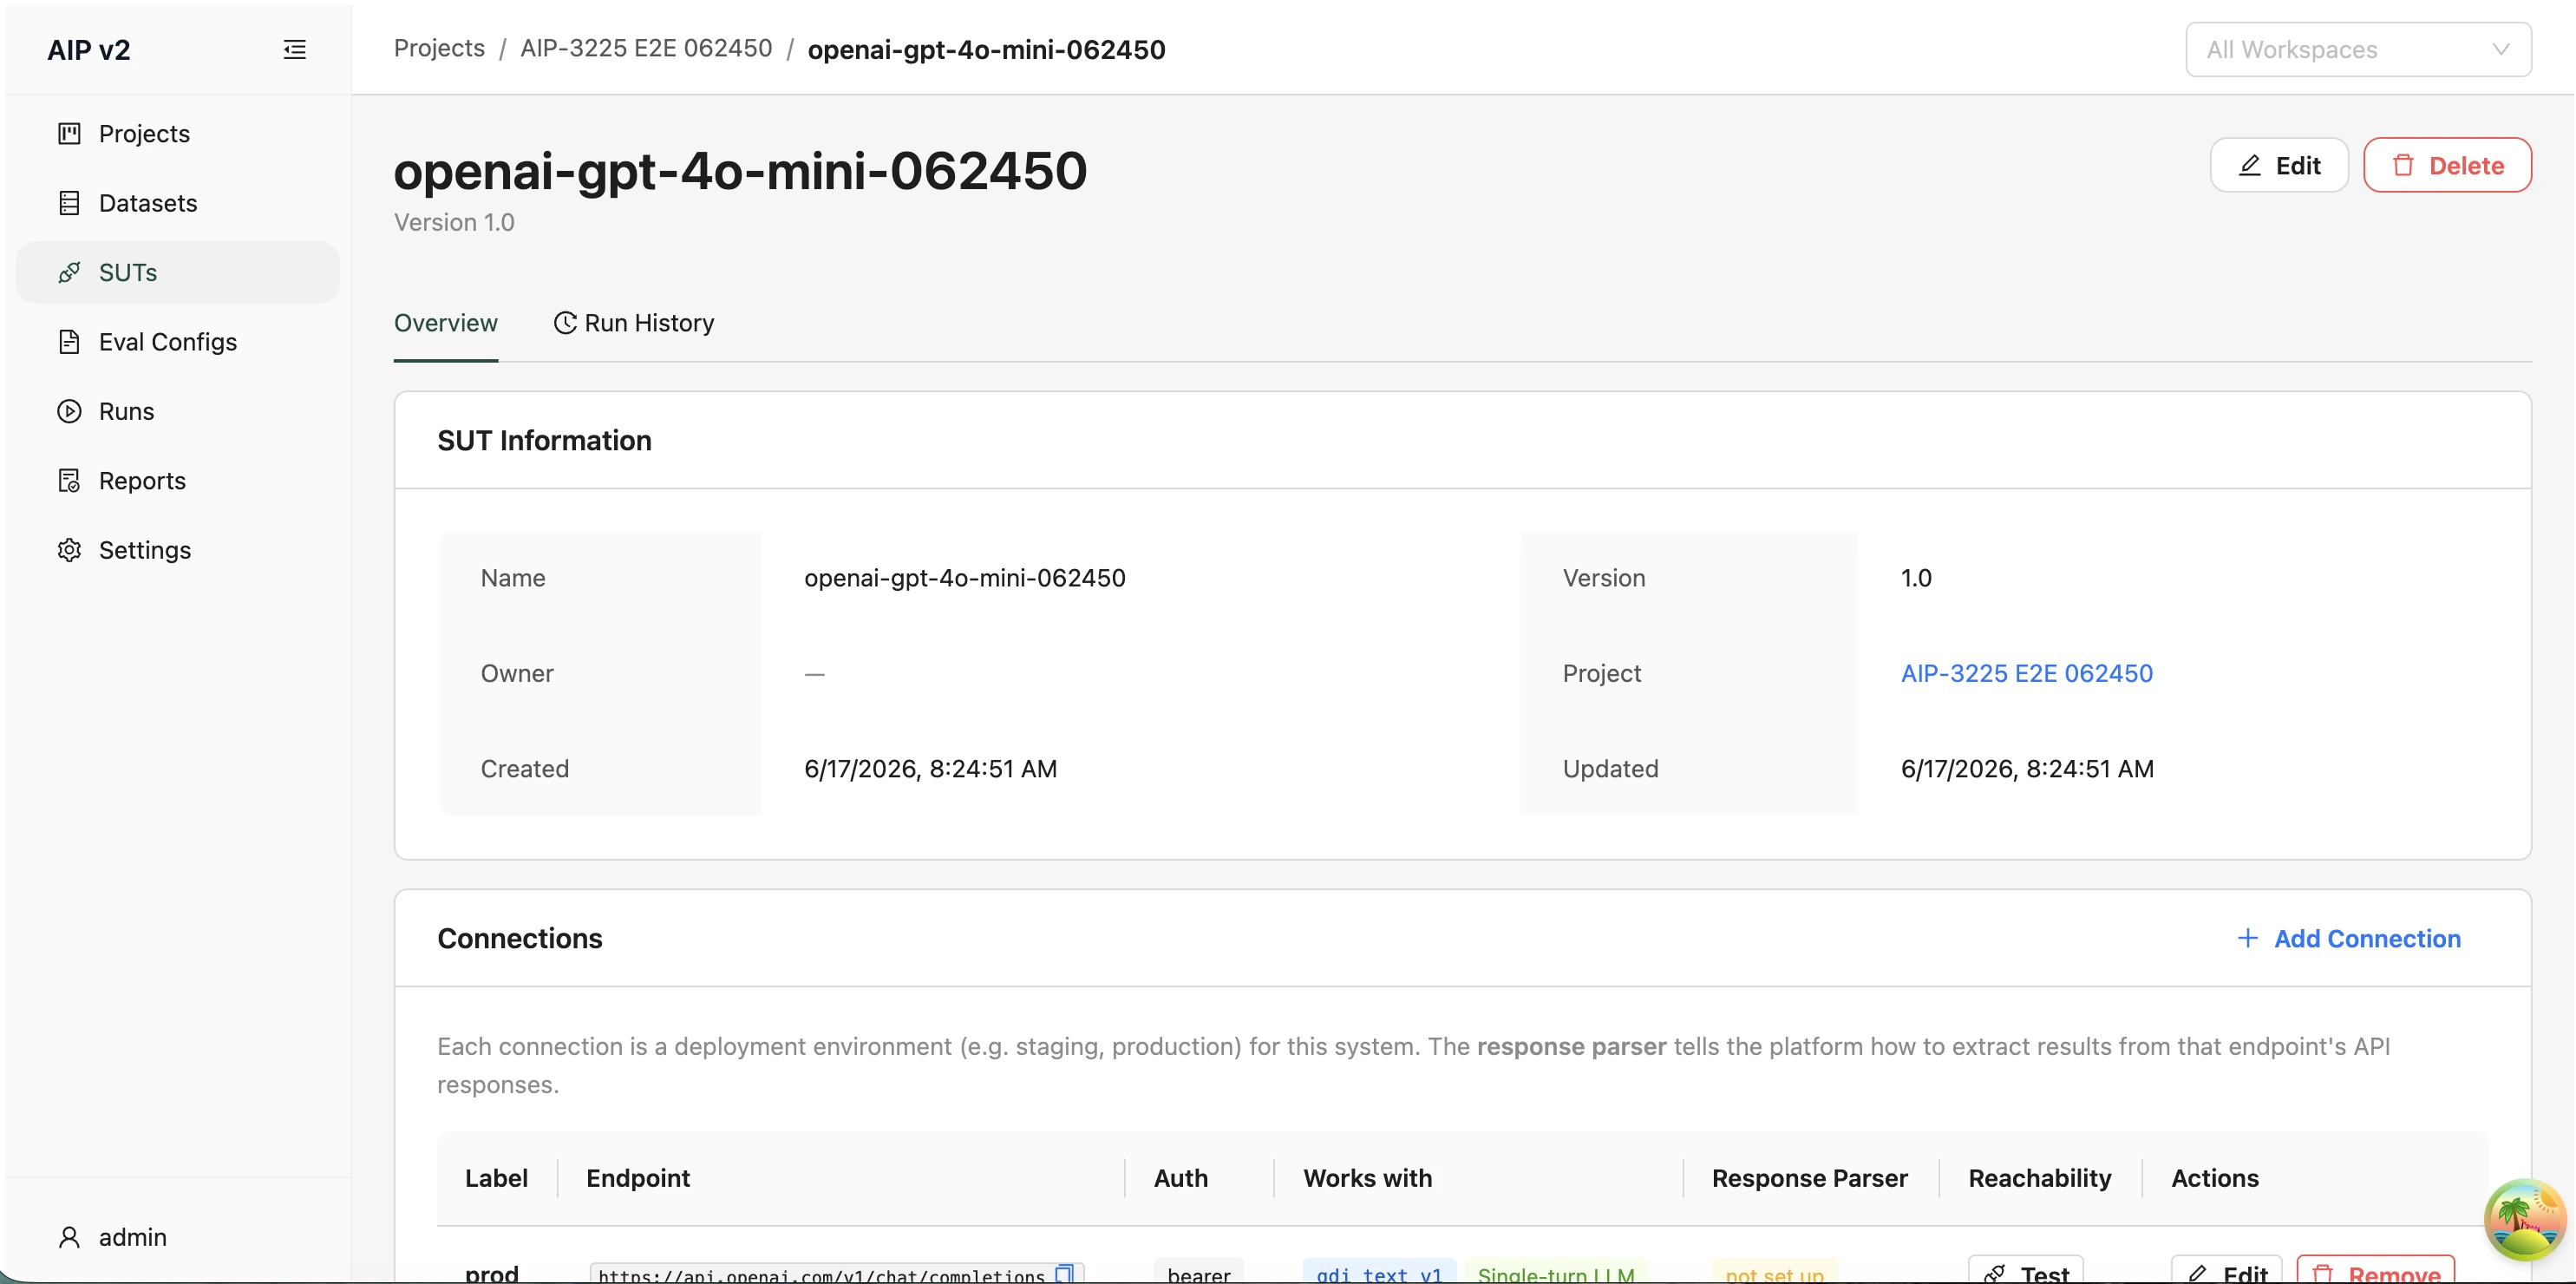This screenshot has width=2576, height=1284.
Task: Switch to the Overview tab
Action: click(x=446, y=323)
